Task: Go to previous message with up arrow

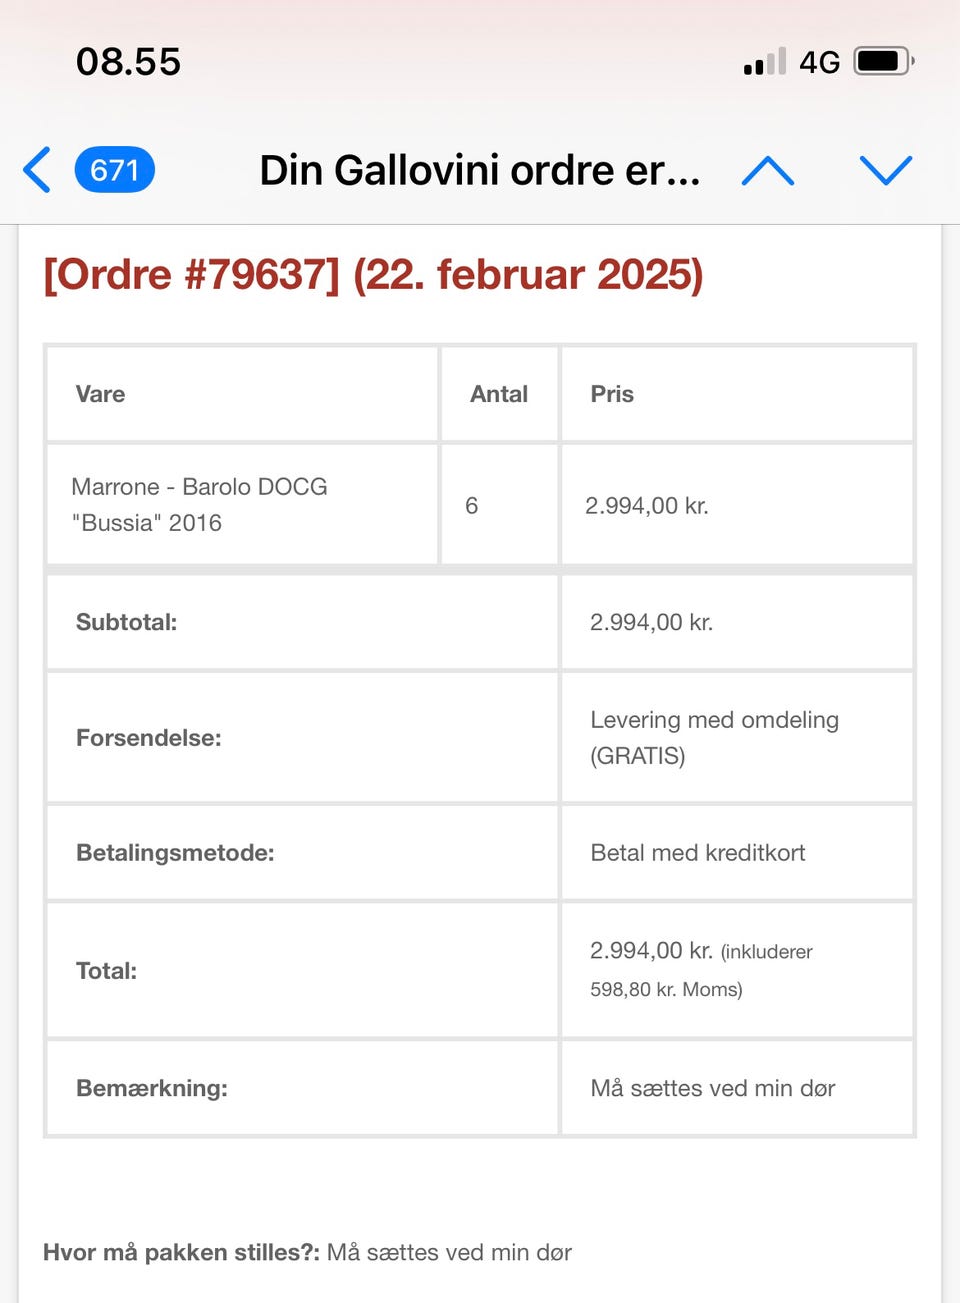Action: [767, 171]
